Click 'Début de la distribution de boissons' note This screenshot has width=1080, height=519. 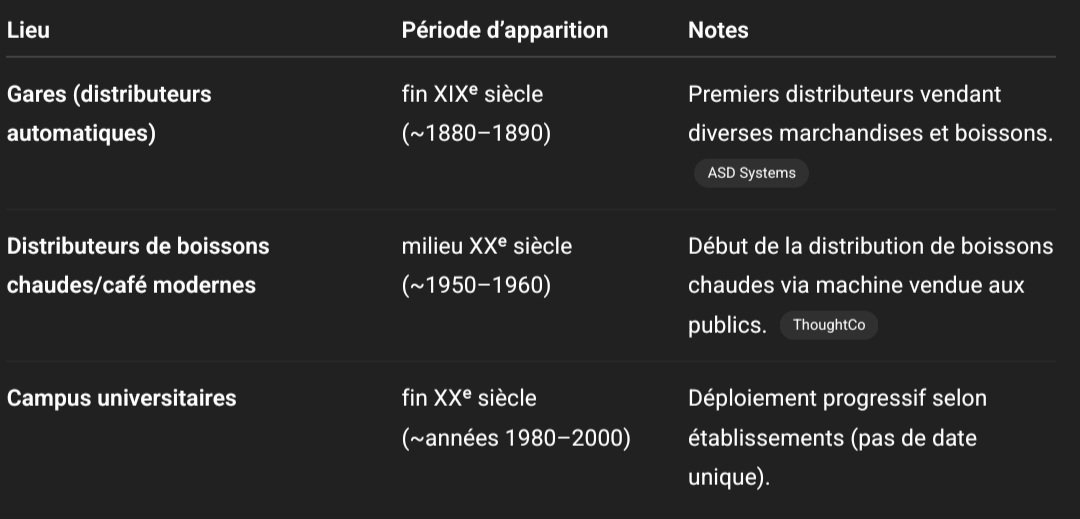(x=870, y=245)
